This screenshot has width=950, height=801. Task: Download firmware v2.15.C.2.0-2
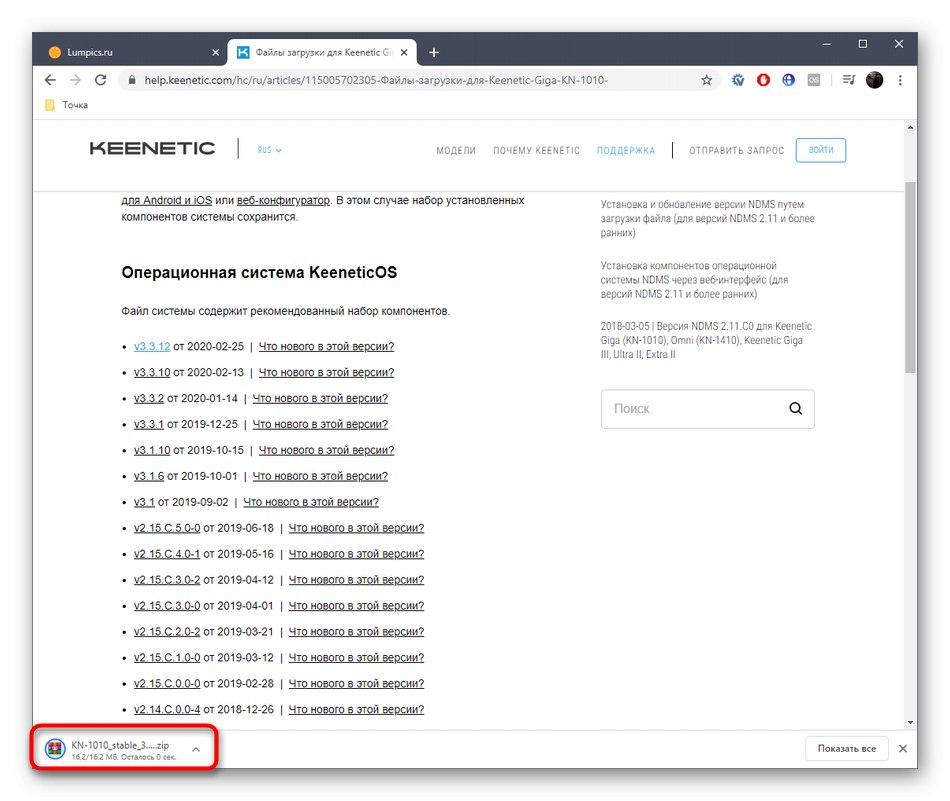[x=167, y=632]
